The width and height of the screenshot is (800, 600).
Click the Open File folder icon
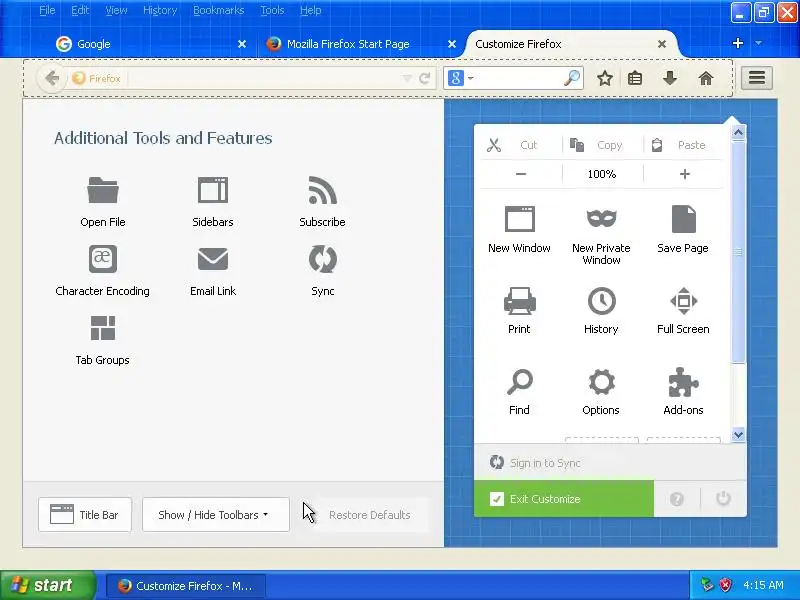pos(103,190)
